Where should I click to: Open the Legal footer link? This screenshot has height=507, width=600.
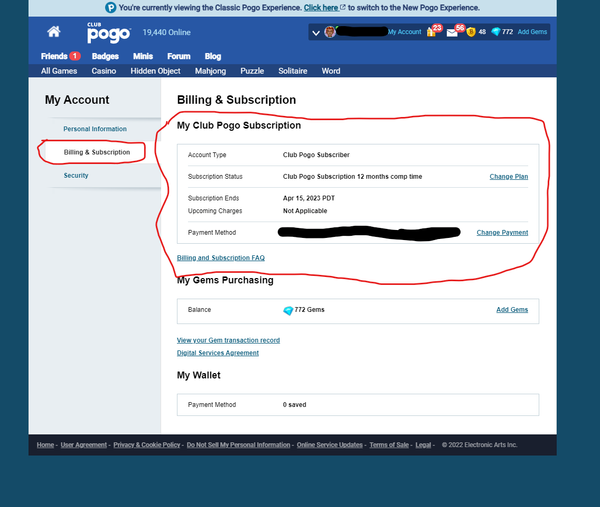click(x=423, y=445)
